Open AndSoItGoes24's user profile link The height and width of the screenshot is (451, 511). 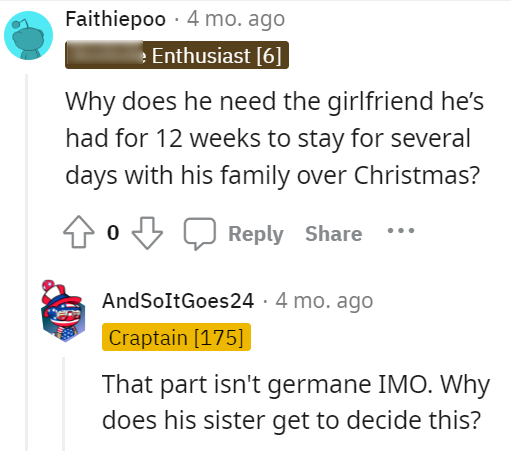tap(178, 301)
